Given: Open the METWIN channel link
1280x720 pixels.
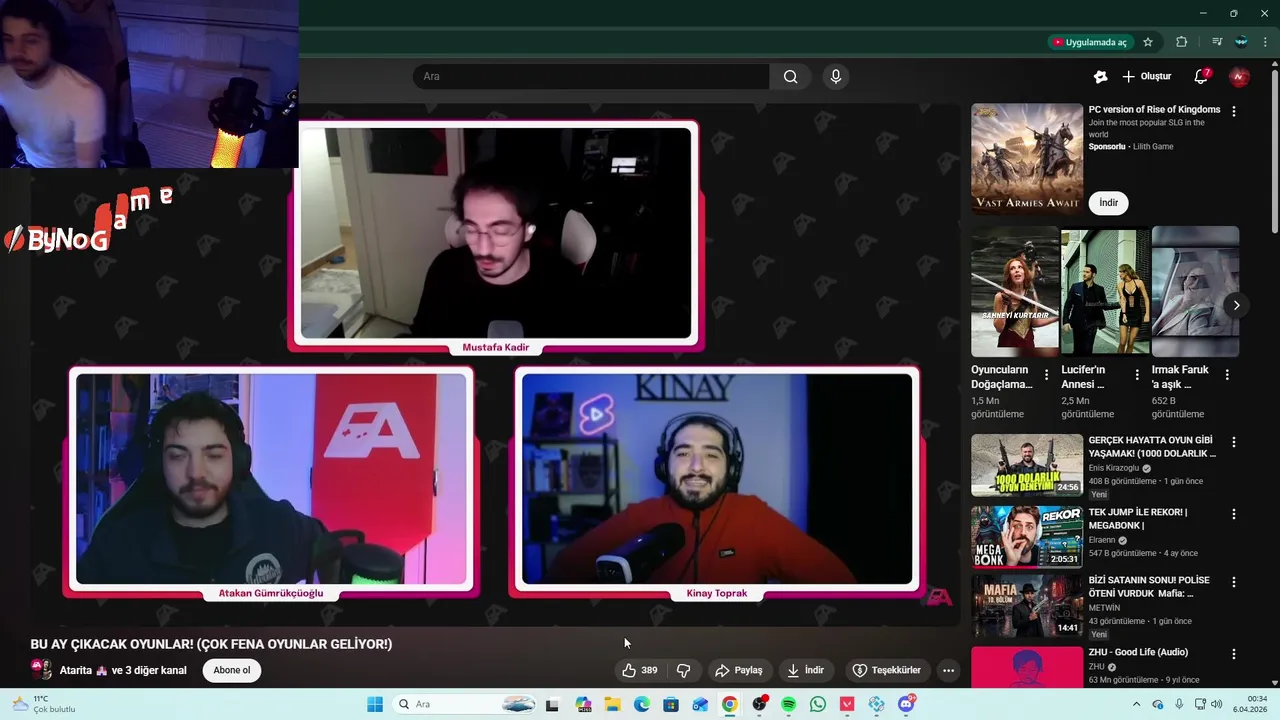Looking at the screenshot, I should (1104, 608).
